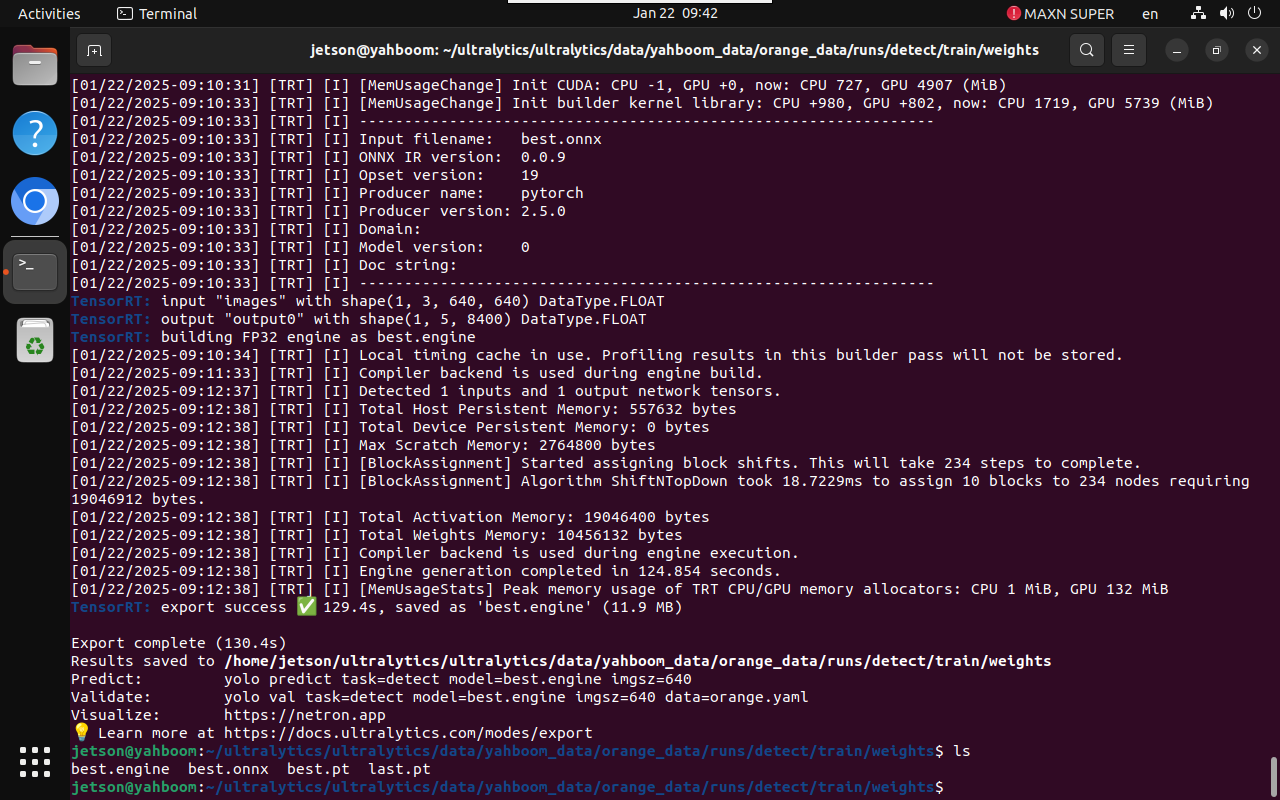Show all applications grid

click(x=35, y=762)
